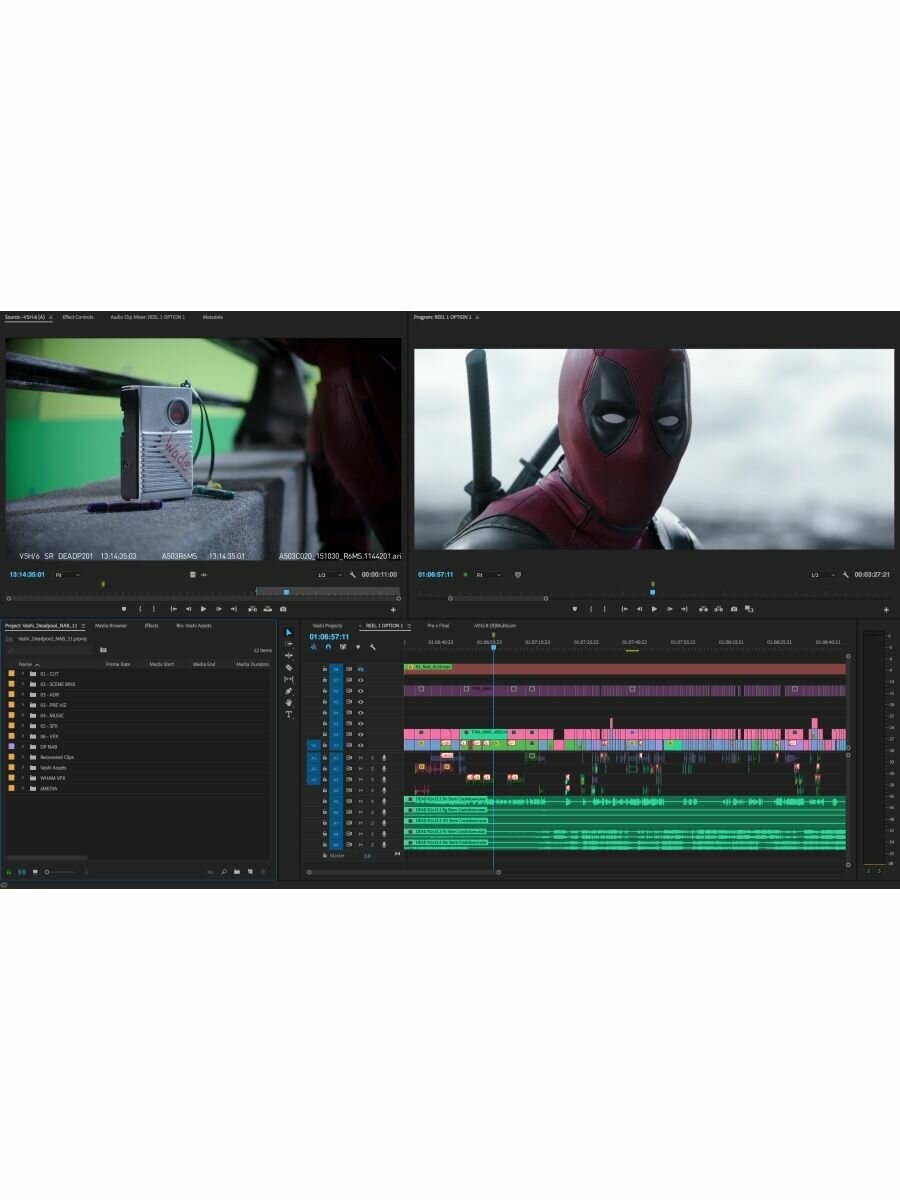The image size is (900, 1200).
Task: Toggle insert sequences as nests option
Action: [x=313, y=647]
